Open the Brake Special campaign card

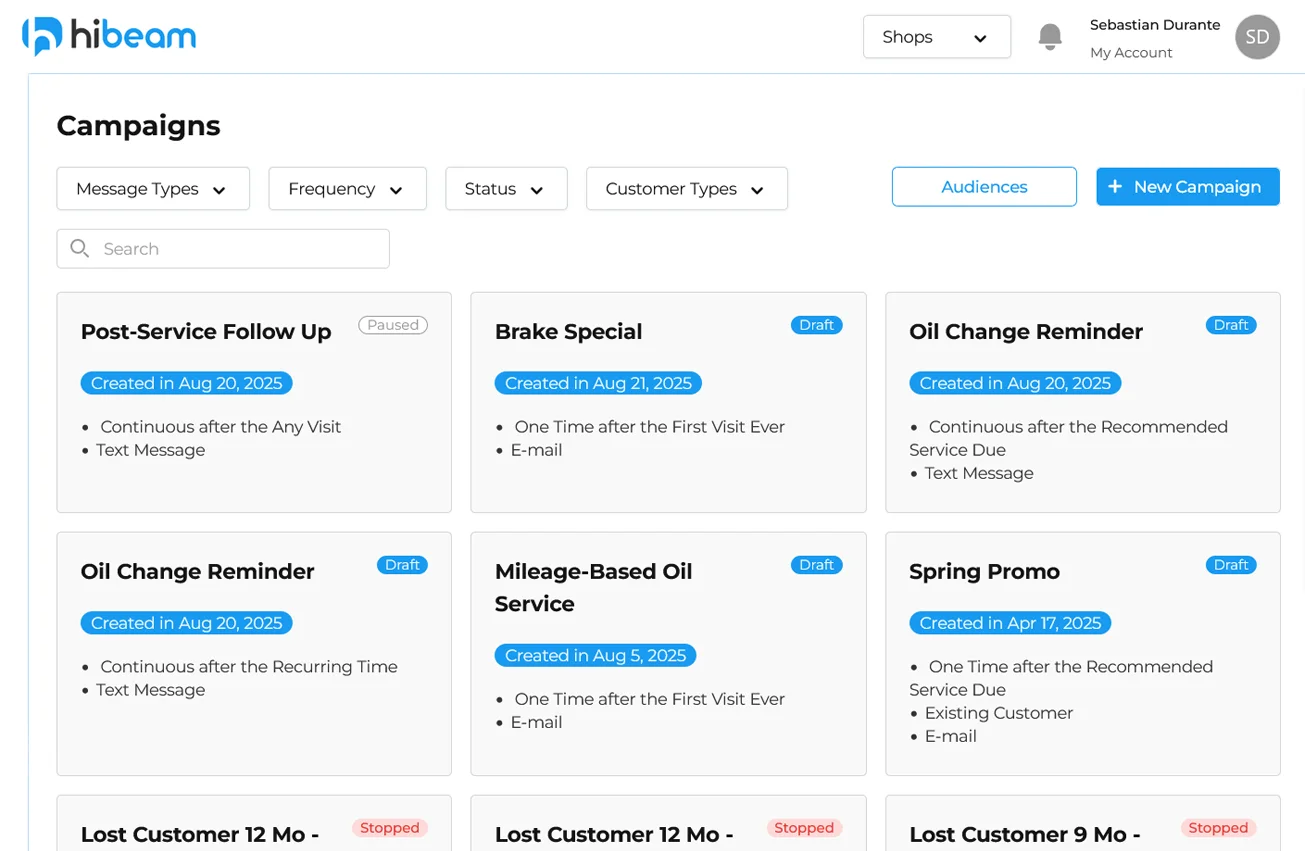pyautogui.click(x=569, y=332)
